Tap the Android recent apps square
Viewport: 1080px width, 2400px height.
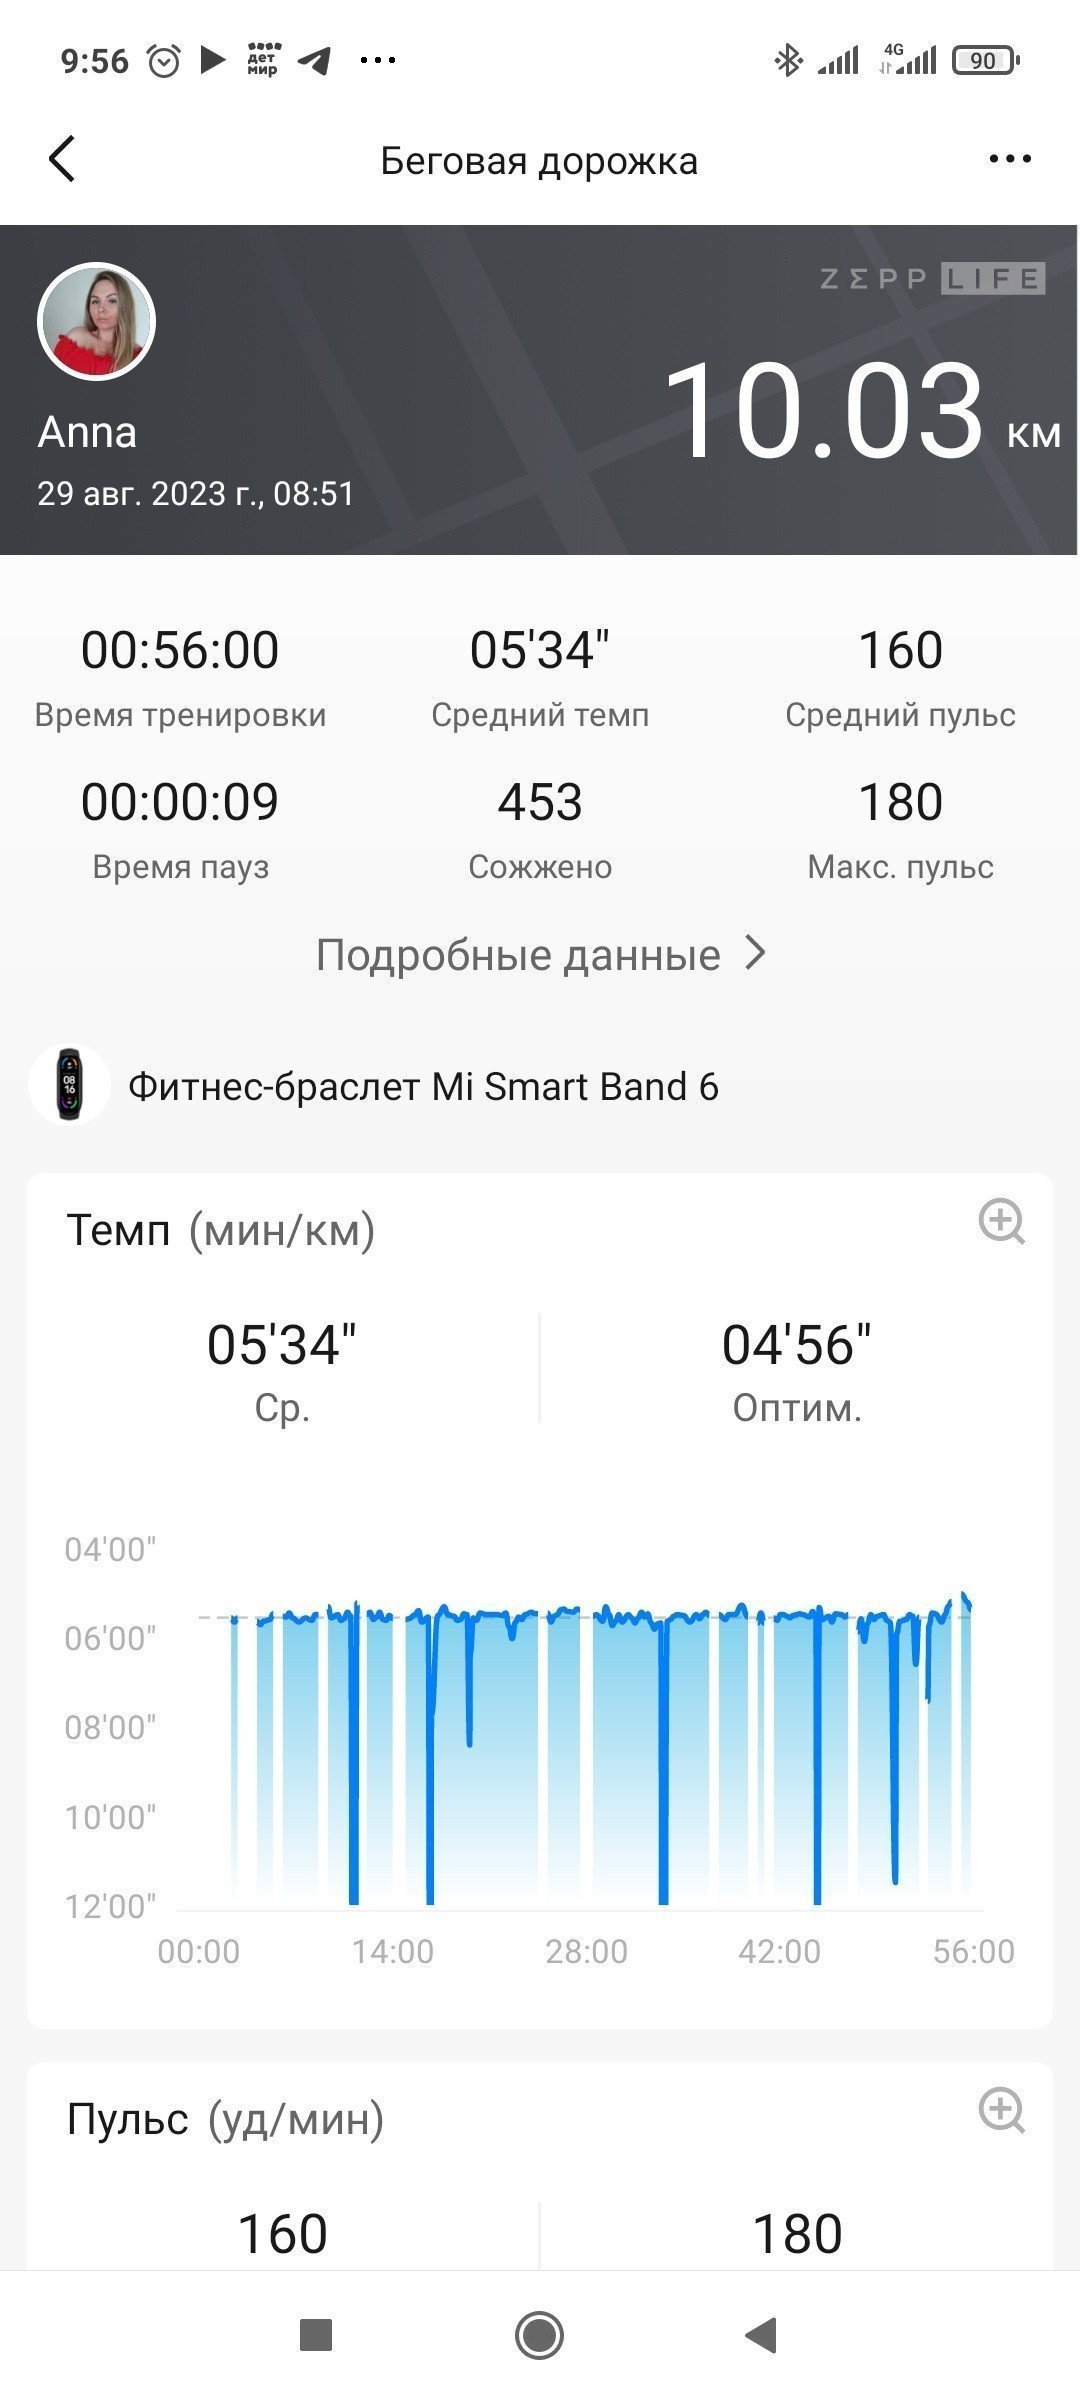(x=316, y=2336)
